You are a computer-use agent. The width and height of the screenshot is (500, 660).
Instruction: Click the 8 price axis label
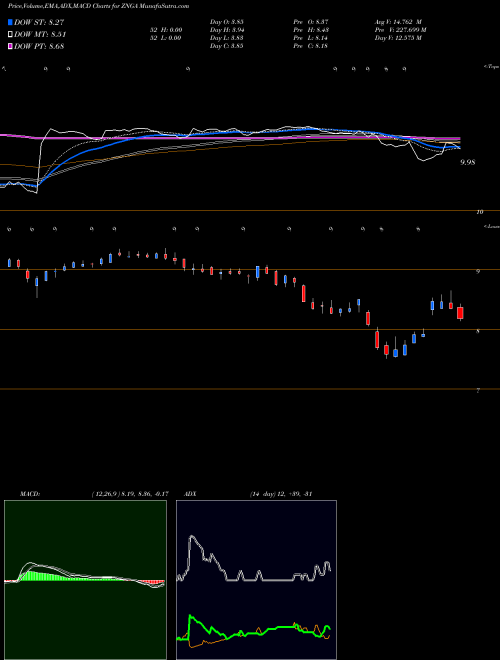pyautogui.click(x=478, y=331)
